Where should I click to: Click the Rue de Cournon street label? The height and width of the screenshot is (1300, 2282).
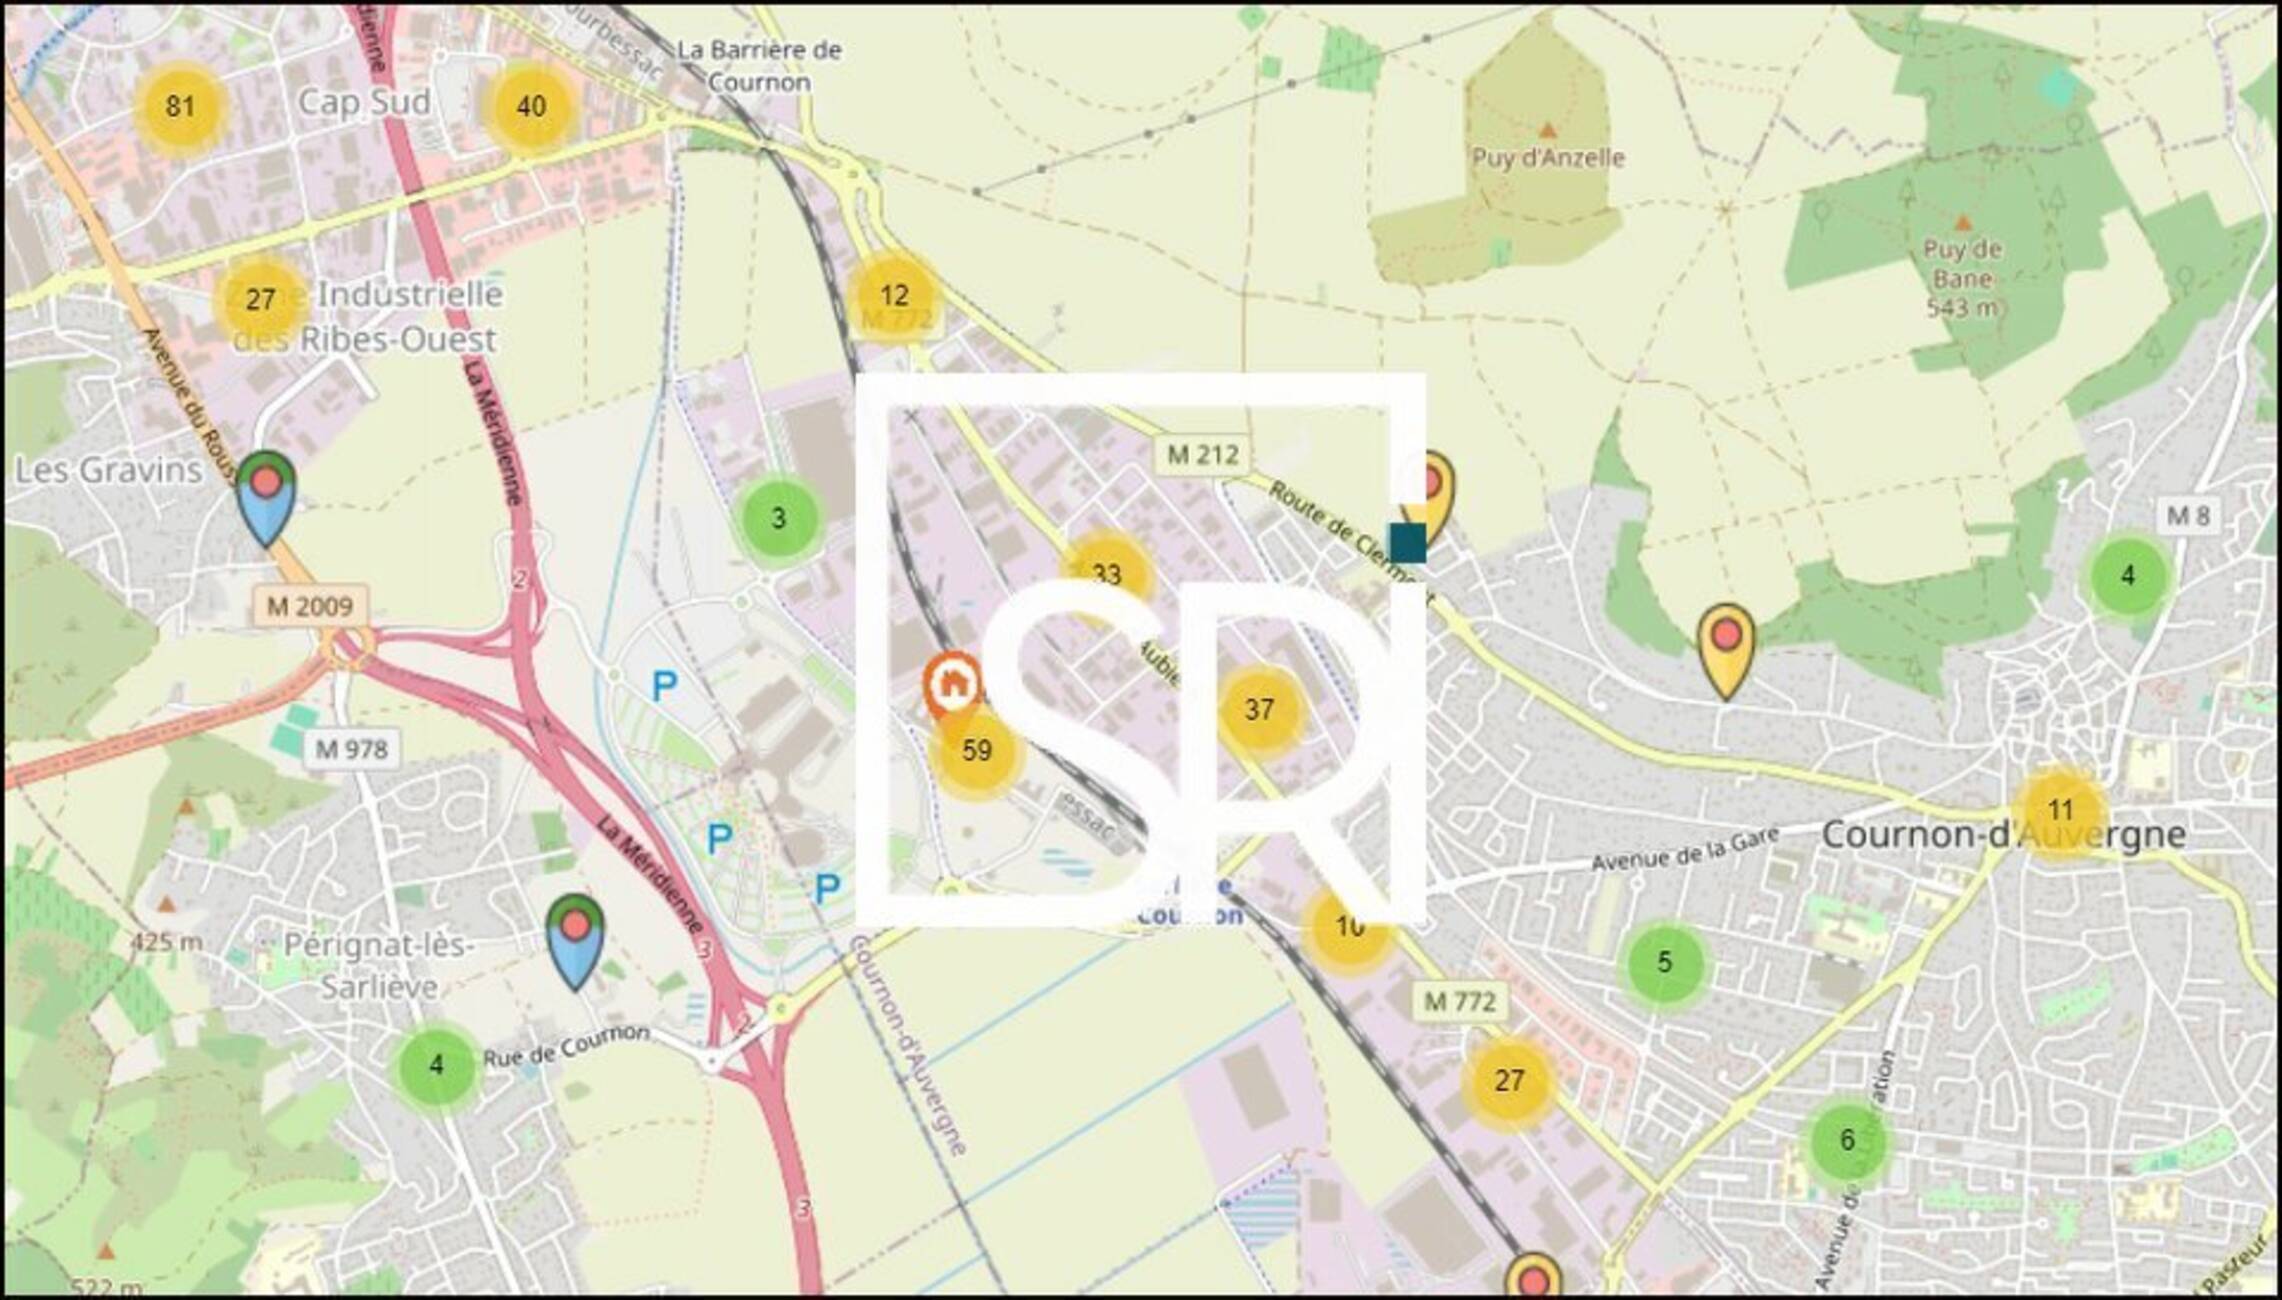click(x=567, y=1045)
